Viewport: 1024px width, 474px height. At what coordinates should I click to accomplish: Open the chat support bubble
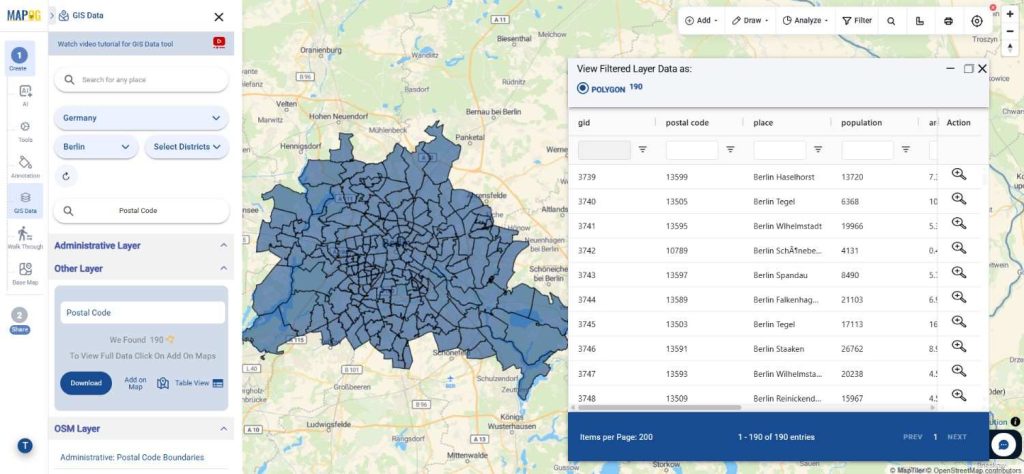tap(1004, 445)
